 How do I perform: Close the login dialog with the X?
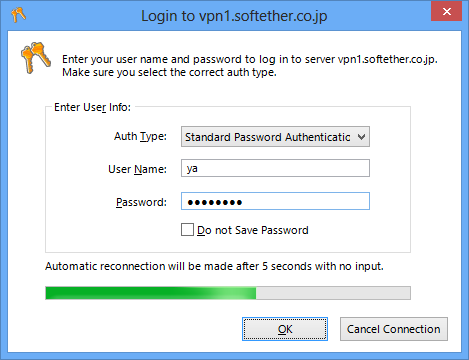tap(446, 11)
